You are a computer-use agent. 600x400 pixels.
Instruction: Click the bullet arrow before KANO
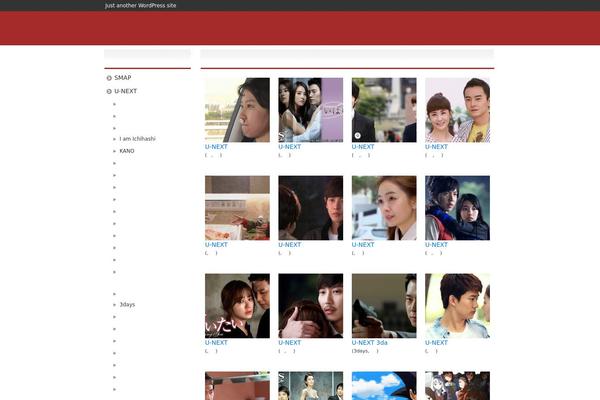point(114,151)
